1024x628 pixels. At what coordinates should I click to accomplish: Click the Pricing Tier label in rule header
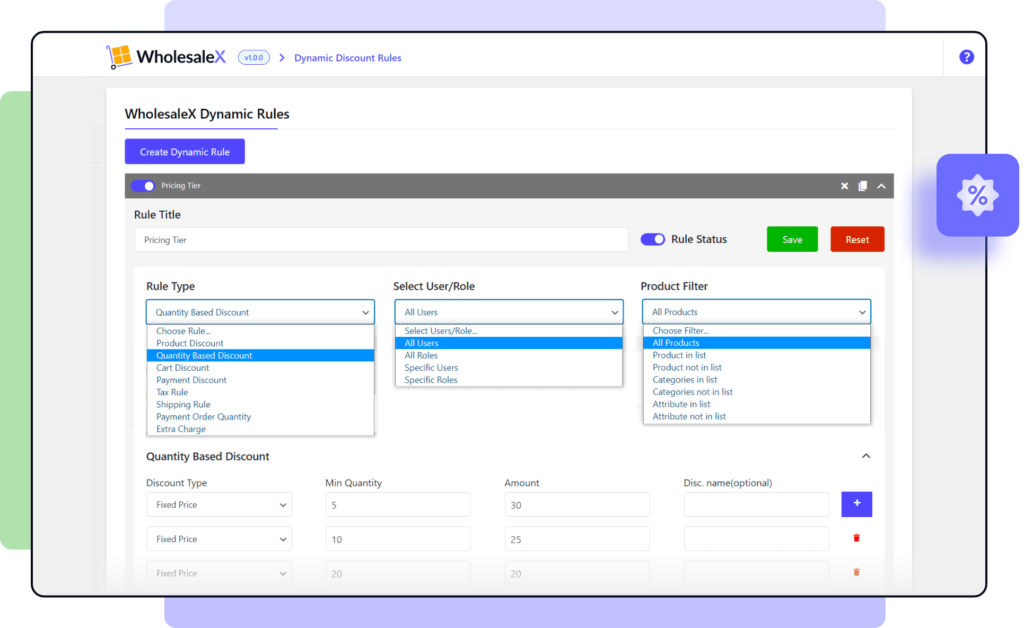pos(181,186)
